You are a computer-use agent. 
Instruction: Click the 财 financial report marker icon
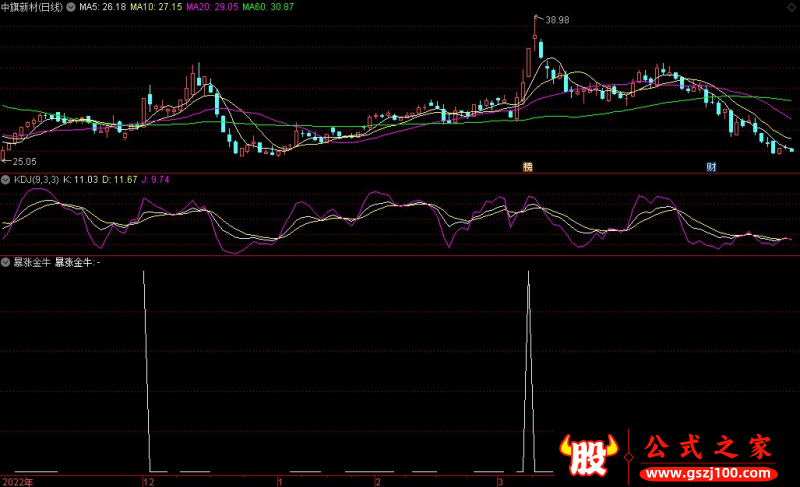pos(711,167)
